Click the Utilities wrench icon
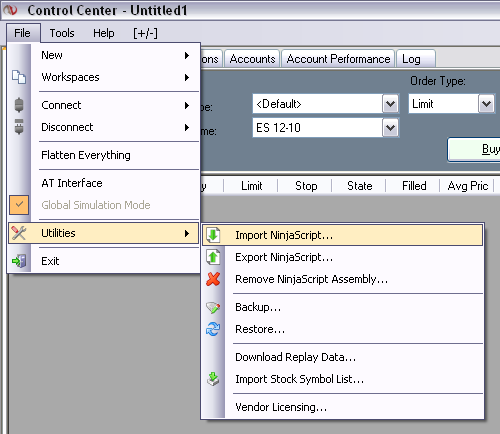This screenshot has width=500, height=434. coord(19,233)
